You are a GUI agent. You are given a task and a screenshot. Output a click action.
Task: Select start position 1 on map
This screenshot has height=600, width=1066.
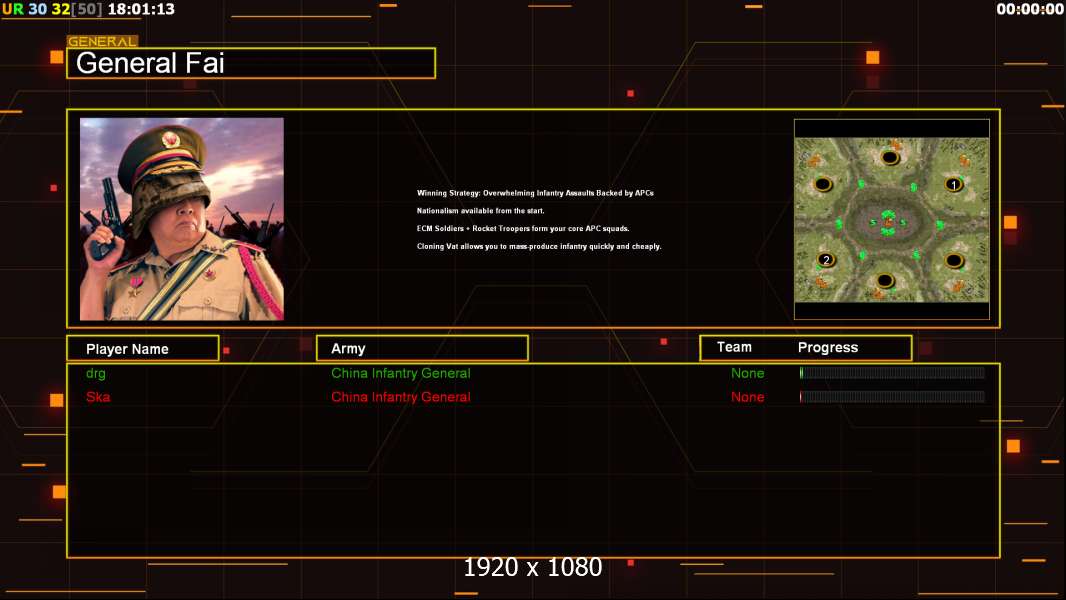point(954,185)
